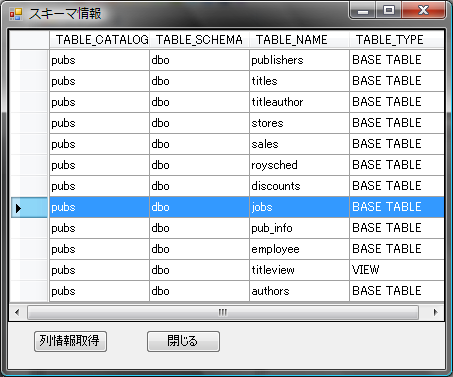453x377 pixels.
Task: Sort by TABLE_NAME column header
Action: (299, 40)
